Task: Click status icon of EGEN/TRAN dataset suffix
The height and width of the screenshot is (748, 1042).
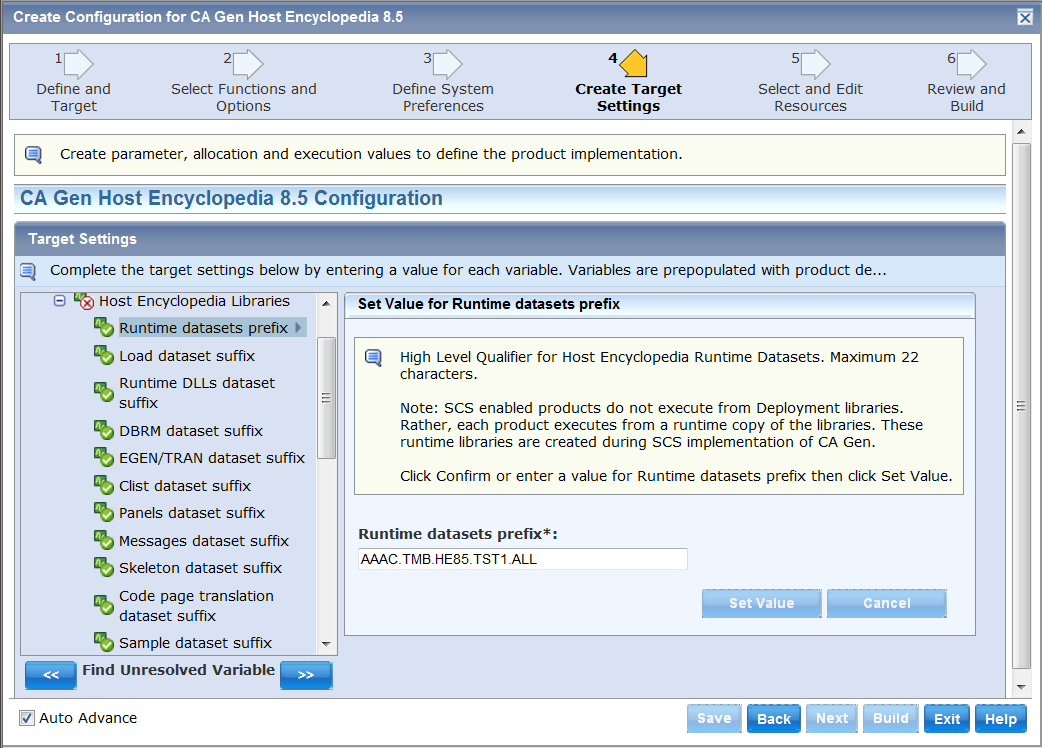Action: pyautogui.click(x=104, y=458)
